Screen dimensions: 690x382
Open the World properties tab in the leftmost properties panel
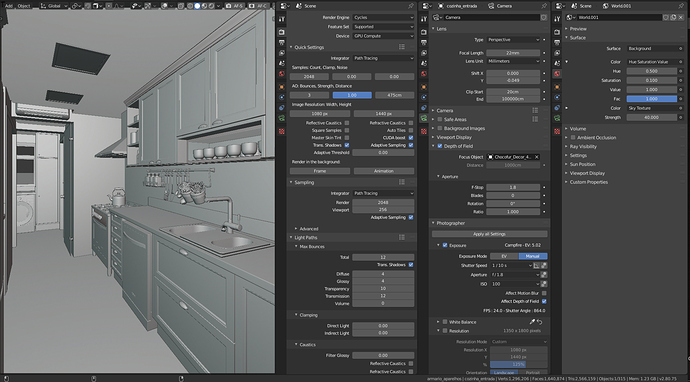click(282, 73)
